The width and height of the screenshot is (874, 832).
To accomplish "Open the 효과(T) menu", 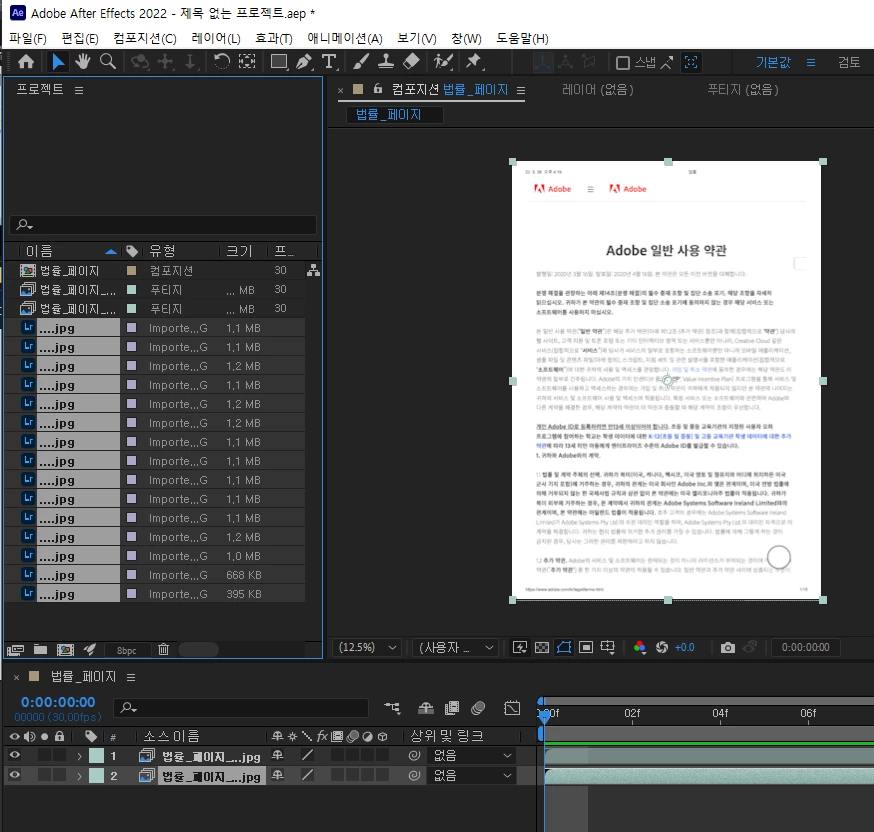I will coord(274,38).
